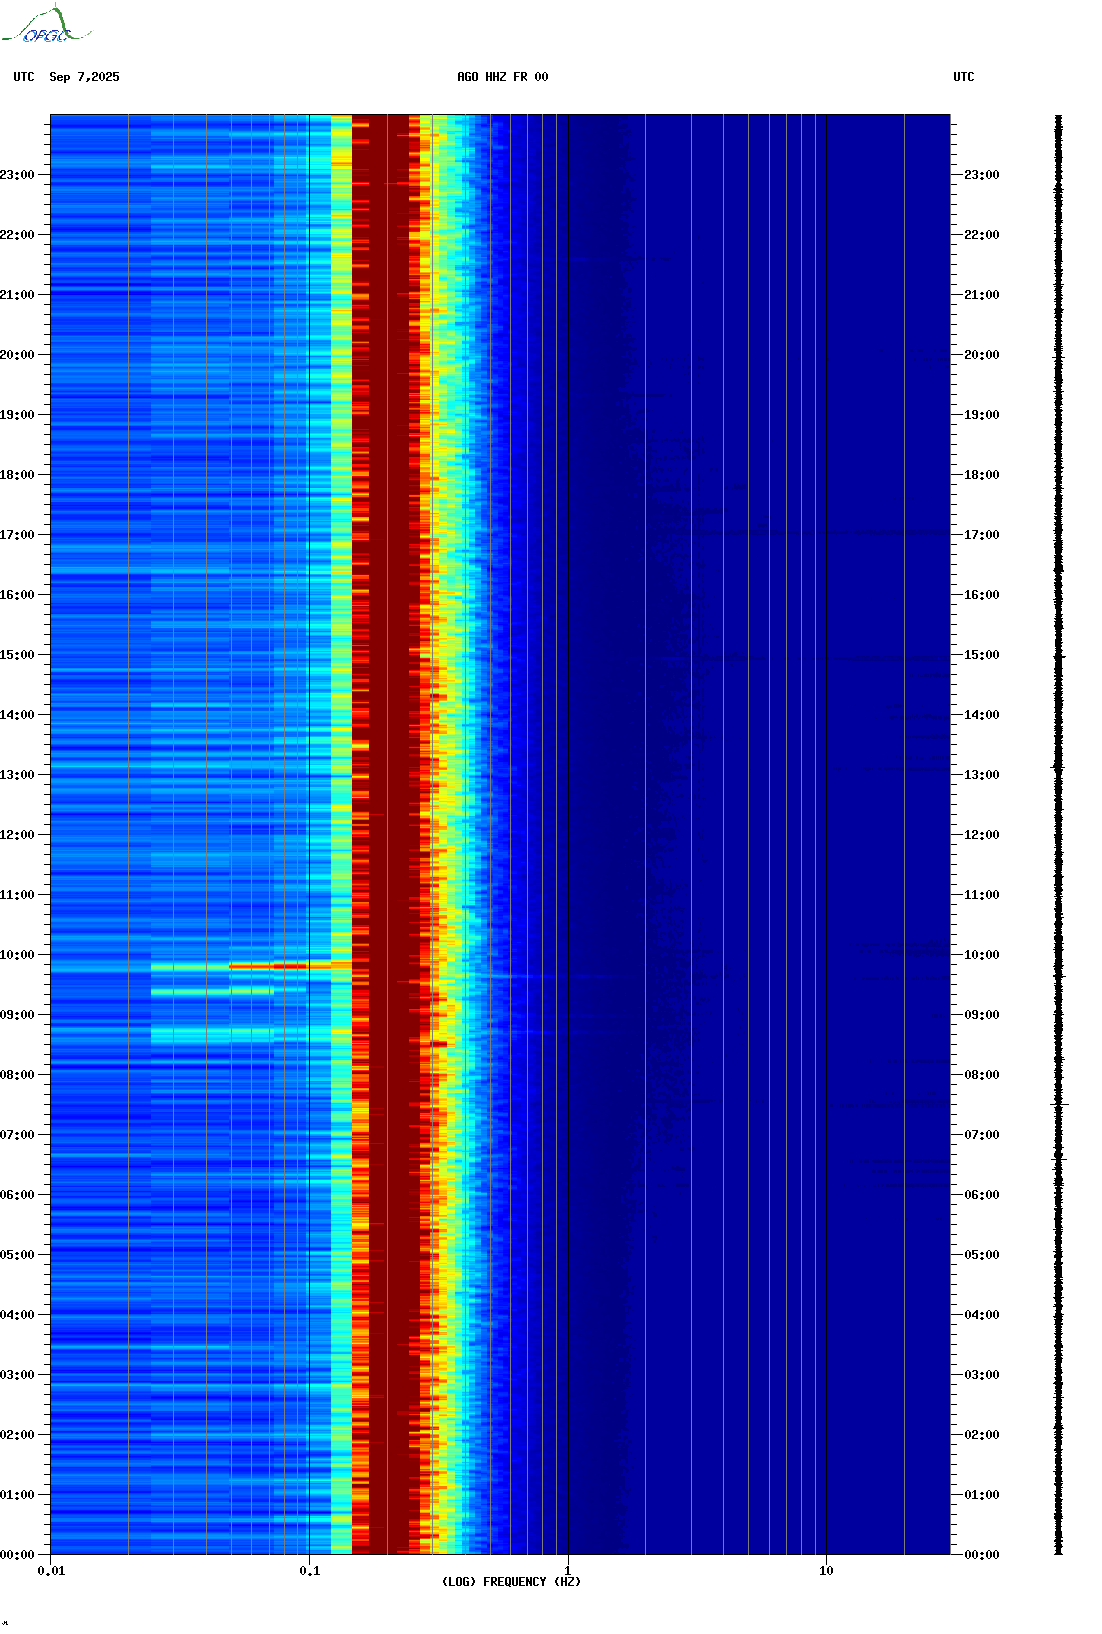The image size is (1102, 1634).
Task: Click '21:00' on the left time axis
Action: [x=17, y=295]
